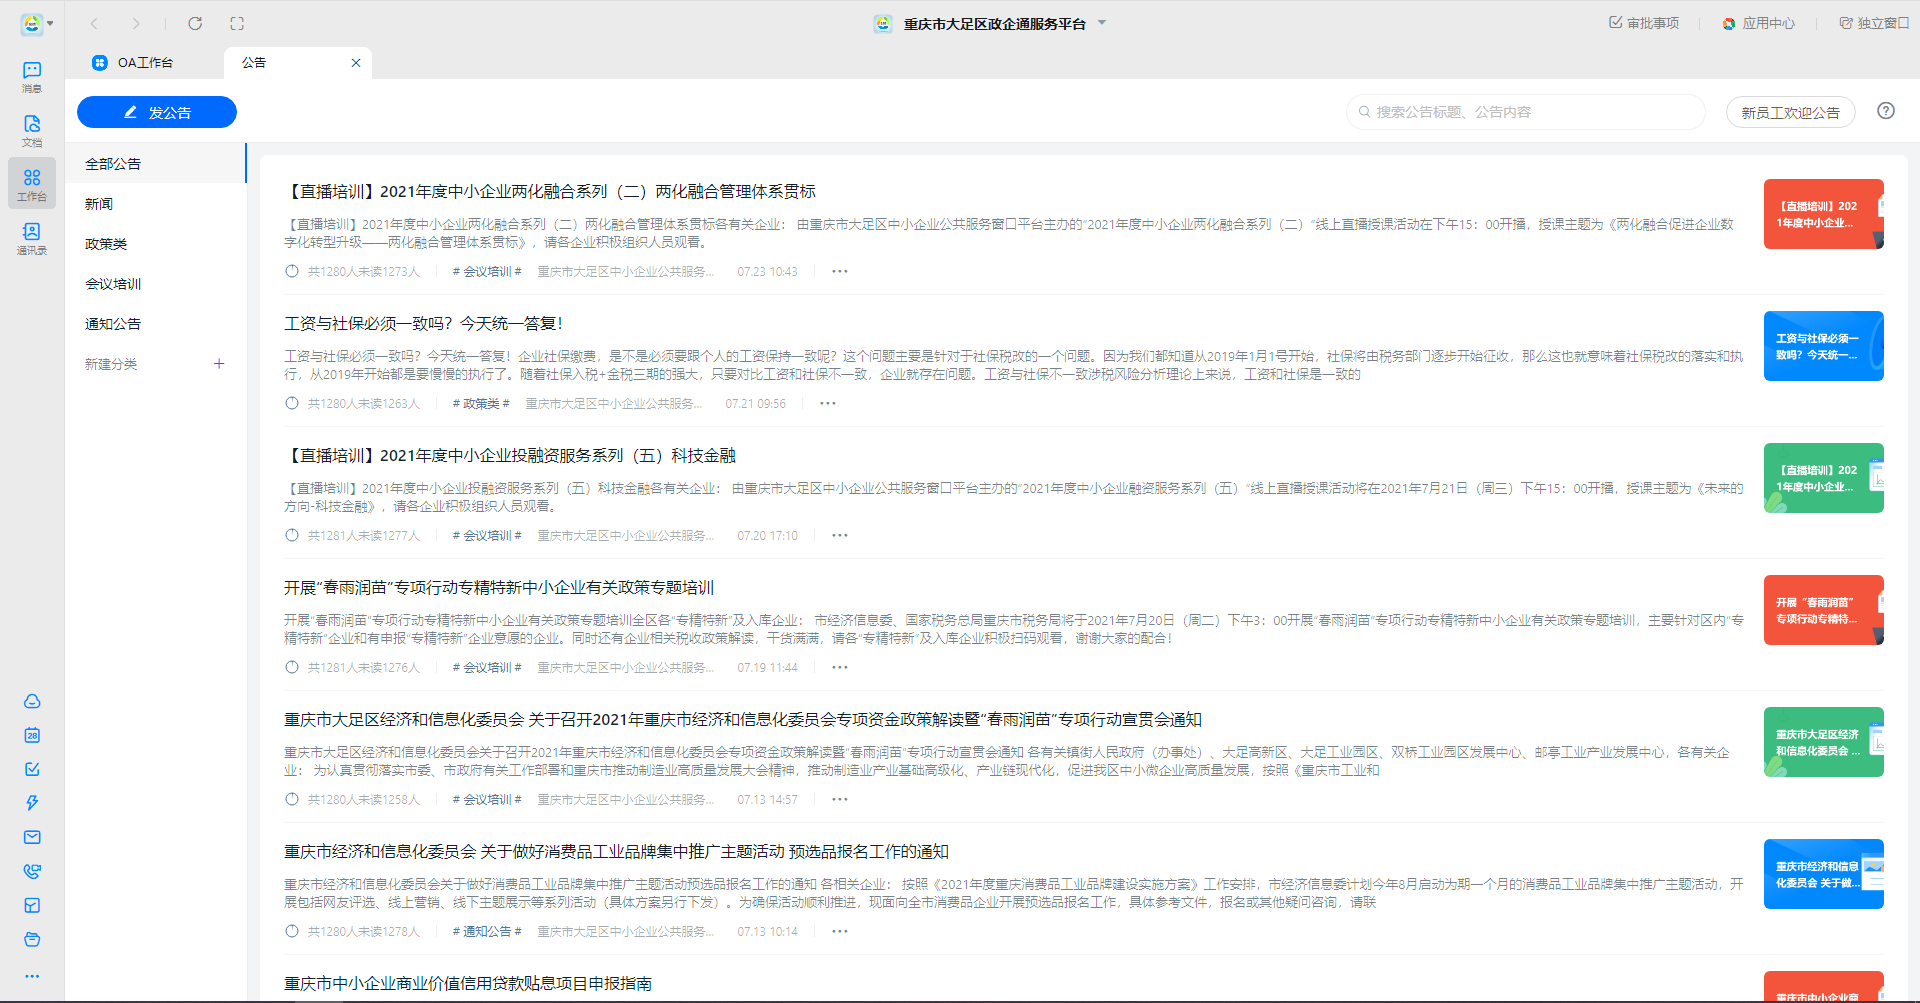Open more options for 工资与社保 notice
Screen dimensions: 1920x1003
828,403
